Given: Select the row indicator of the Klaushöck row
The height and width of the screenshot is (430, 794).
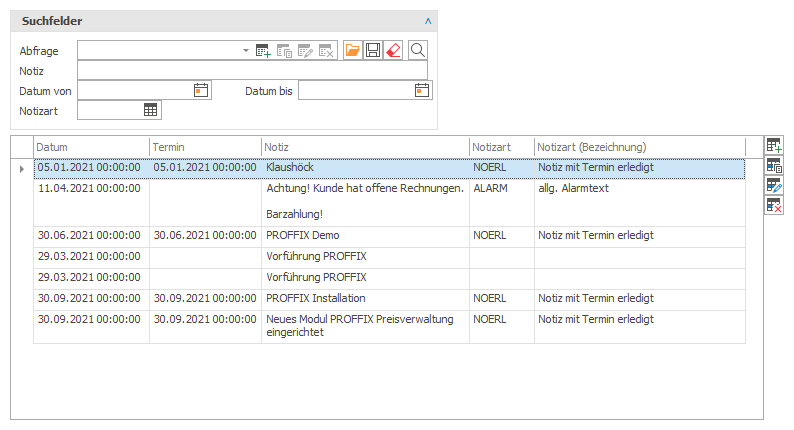Looking at the screenshot, I should click(x=22, y=169).
